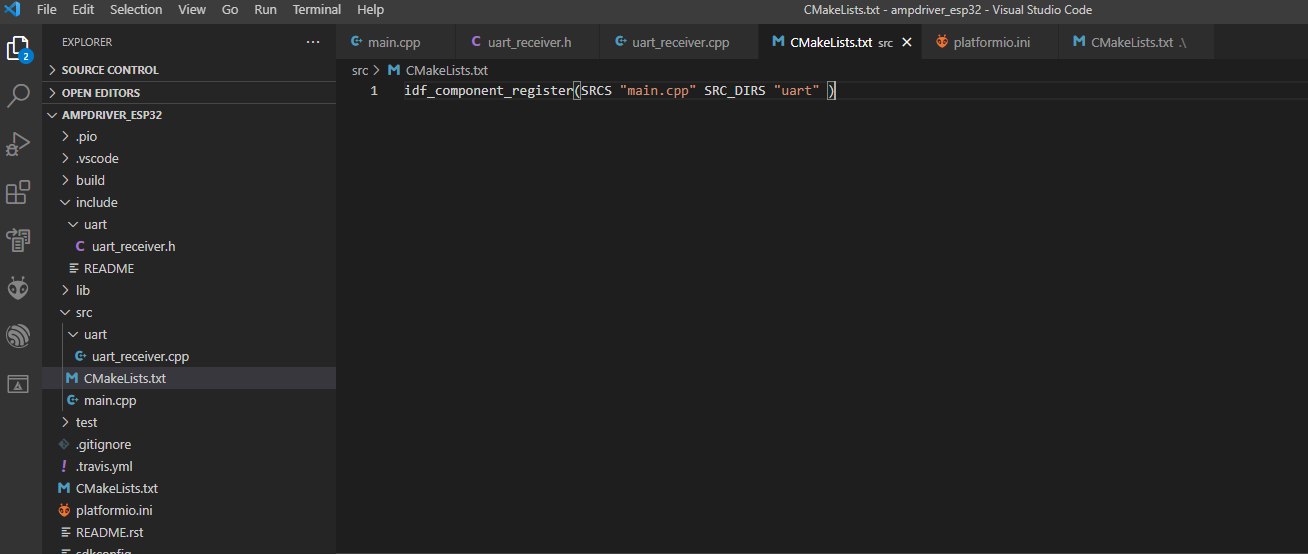Image resolution: width=1308 pixels, height=554 pixels.
Task: Open Run and Debug view icon
Action: coord(19,144)
